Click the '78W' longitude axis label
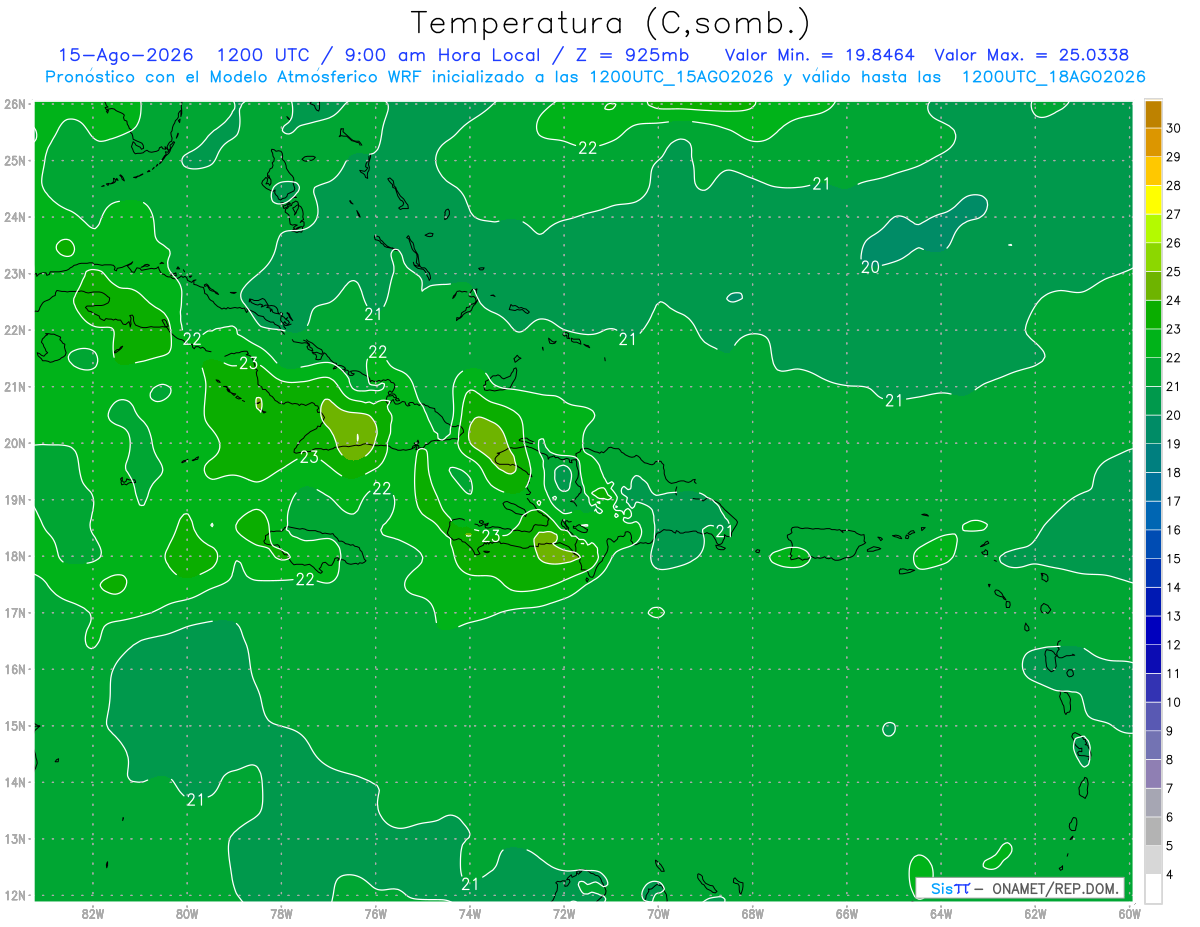Screen dimensions: 1200x927 coord(281,913)
